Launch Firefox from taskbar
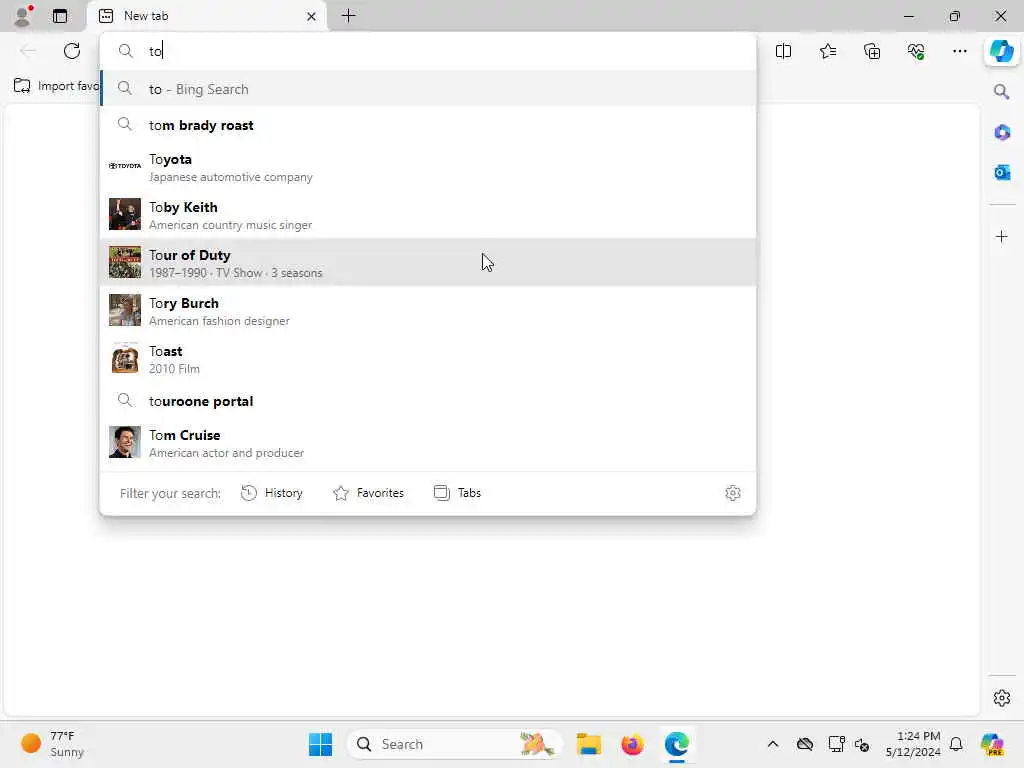The width and height of the screenshot is (1024, 768). 632,744
